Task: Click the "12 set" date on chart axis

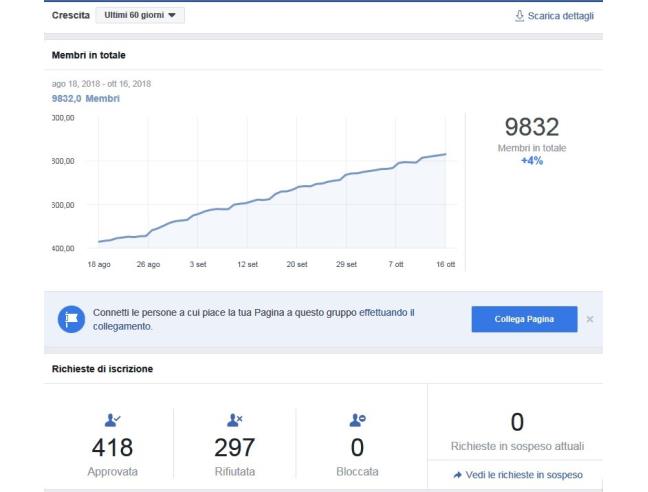Action: click(x=245, y=263)
